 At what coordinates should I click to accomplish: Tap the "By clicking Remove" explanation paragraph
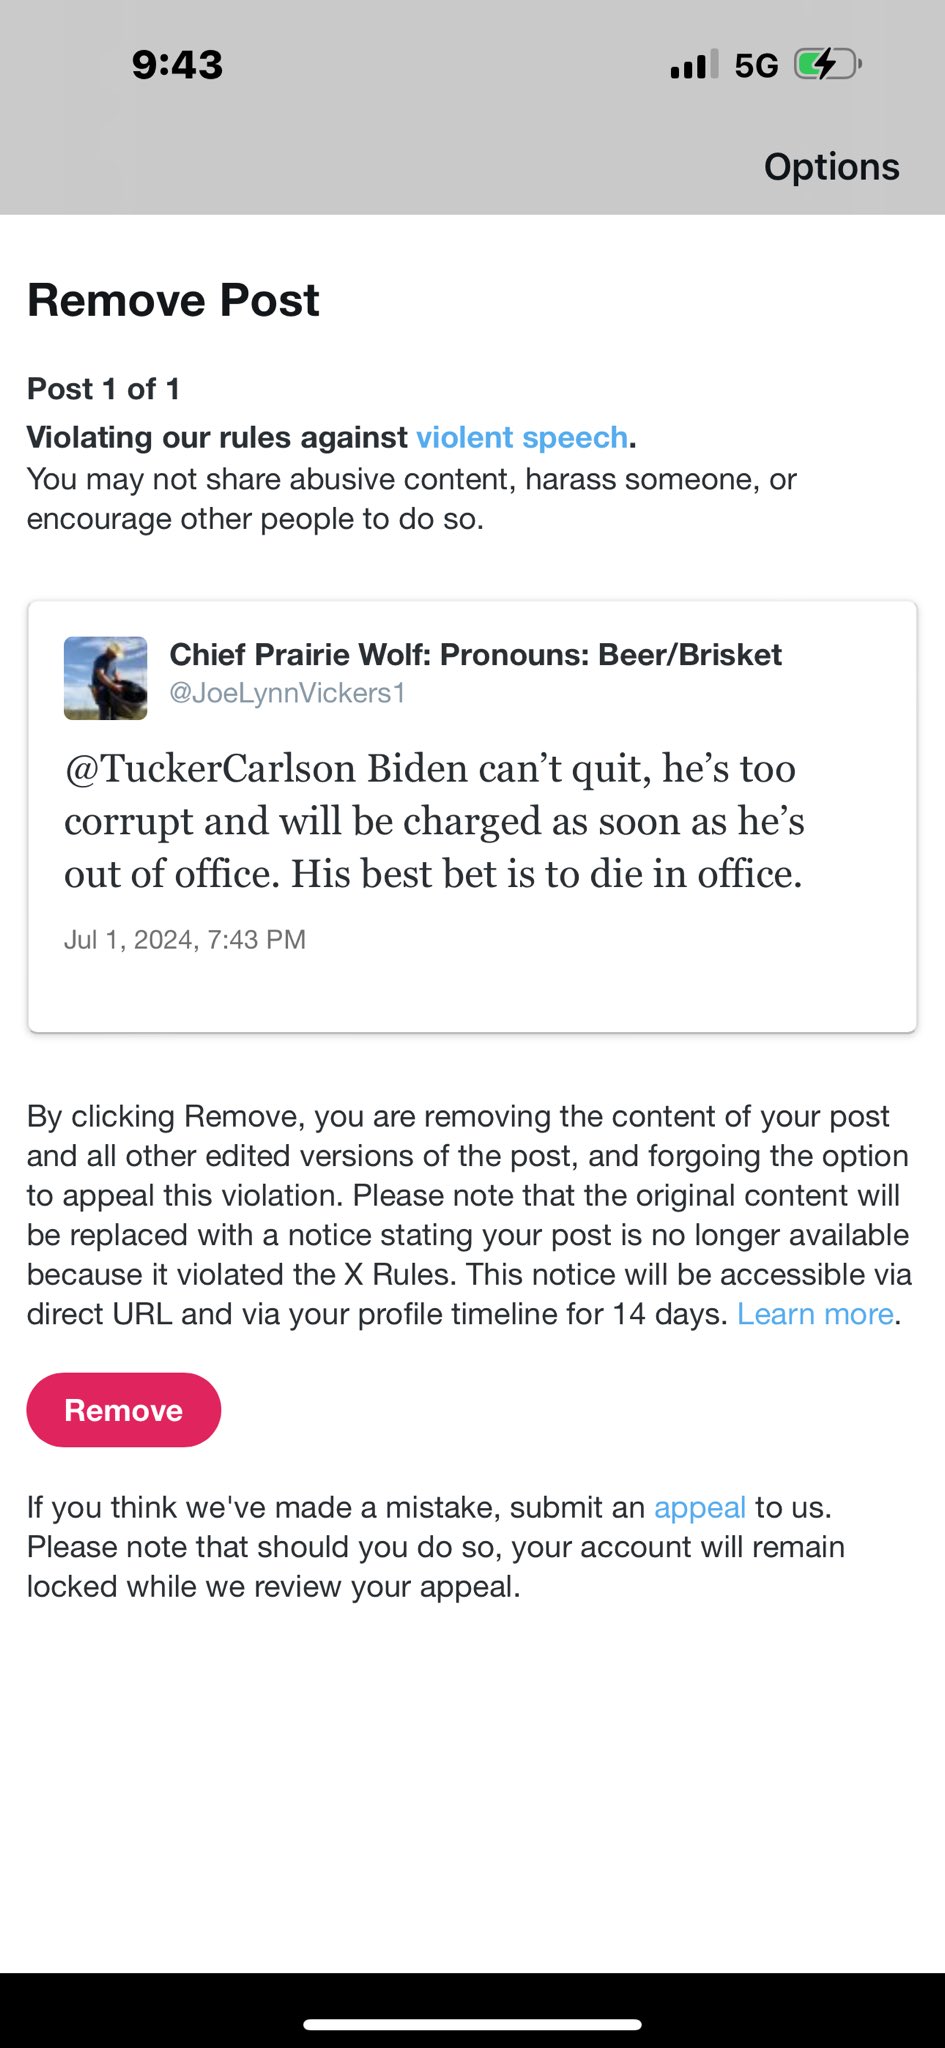pyautogui.click(x=468, y=1215)
